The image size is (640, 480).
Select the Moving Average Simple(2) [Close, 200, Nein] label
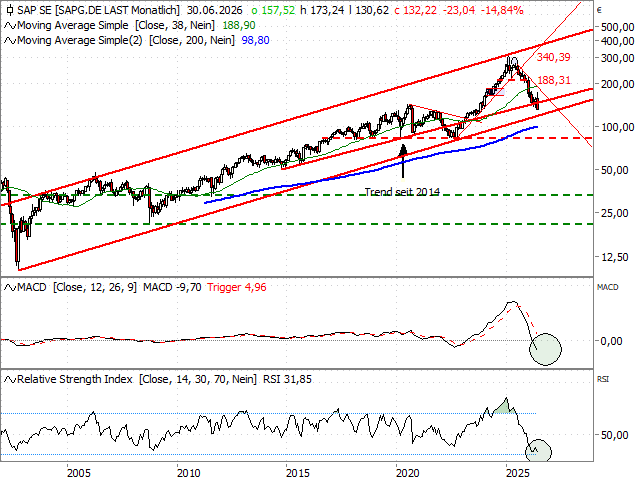coord(126,41)
